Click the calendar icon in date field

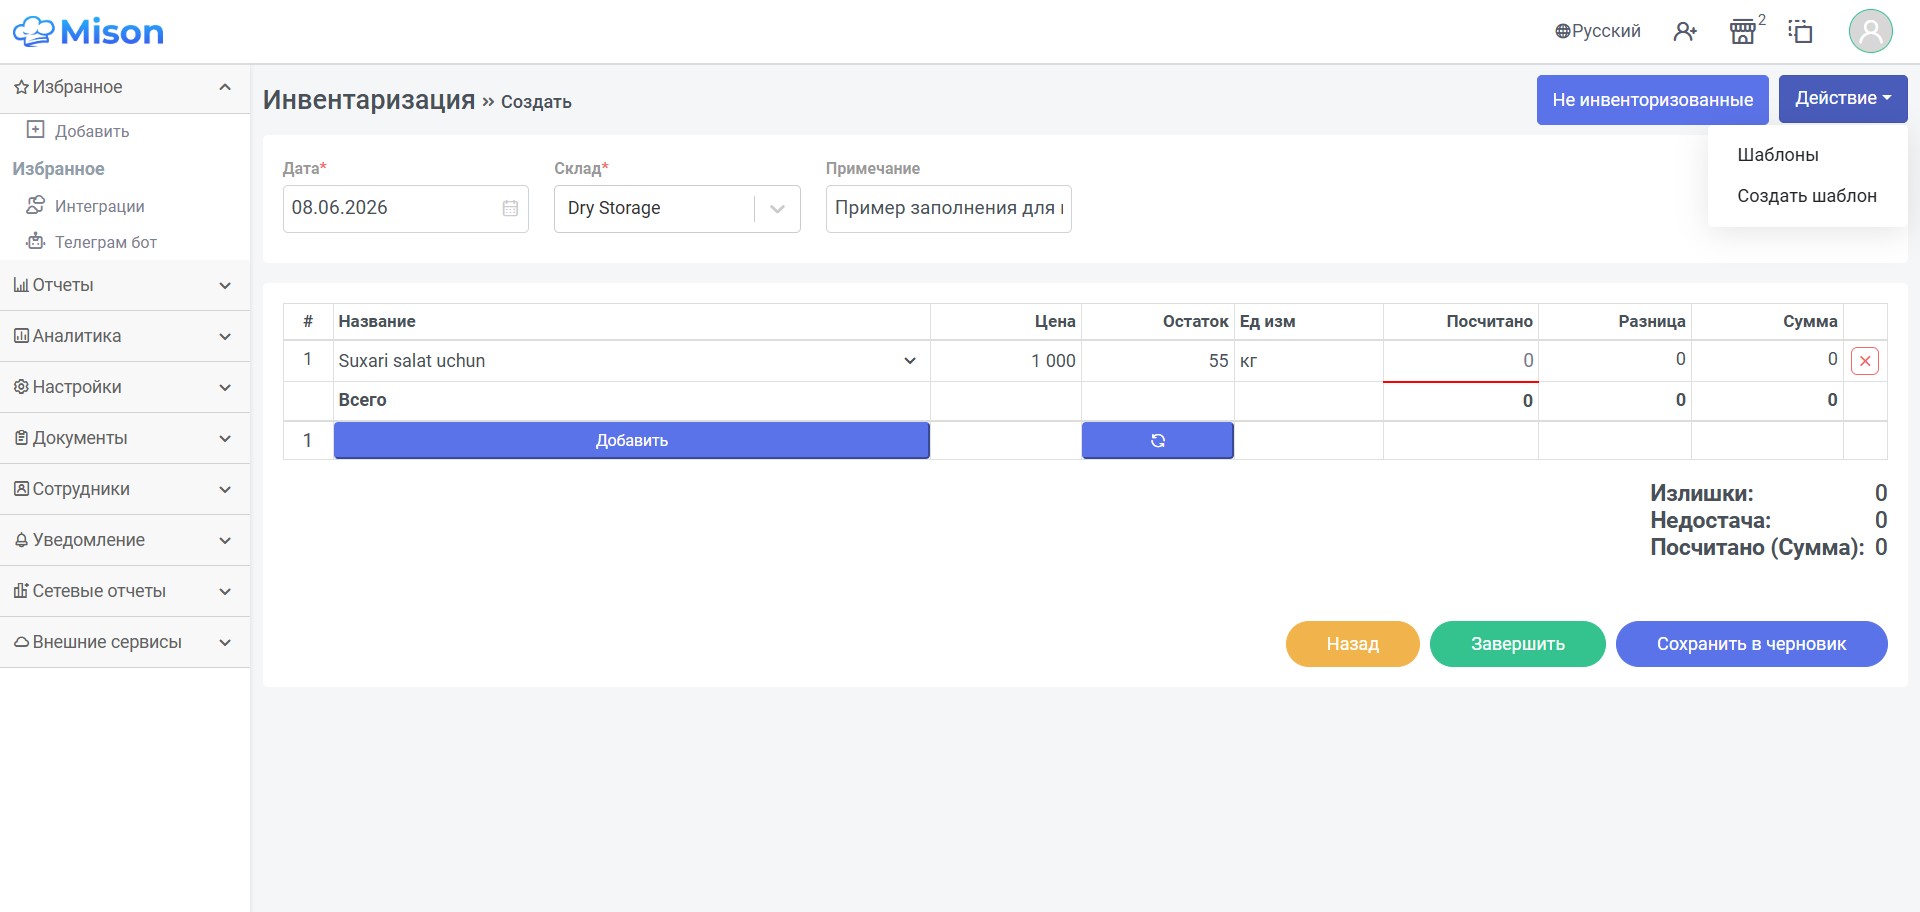[x=510, y=208]
